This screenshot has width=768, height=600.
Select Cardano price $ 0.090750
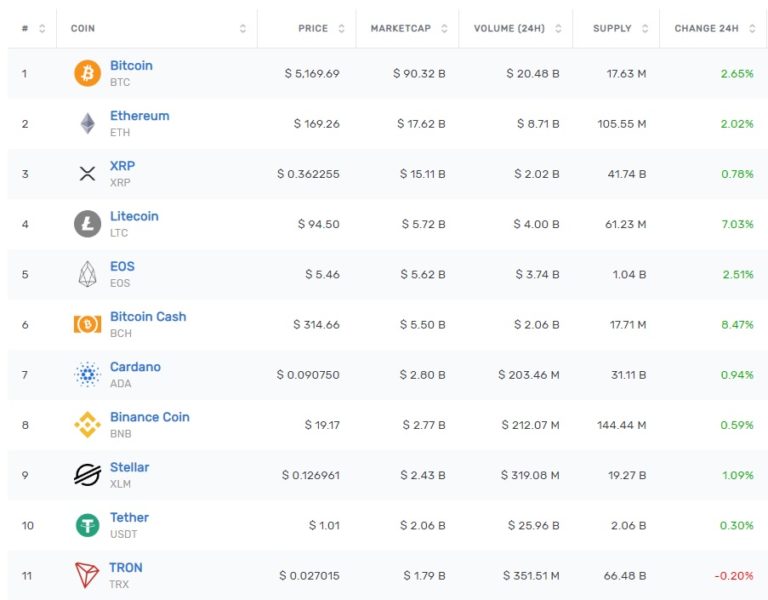click(308, 375)
